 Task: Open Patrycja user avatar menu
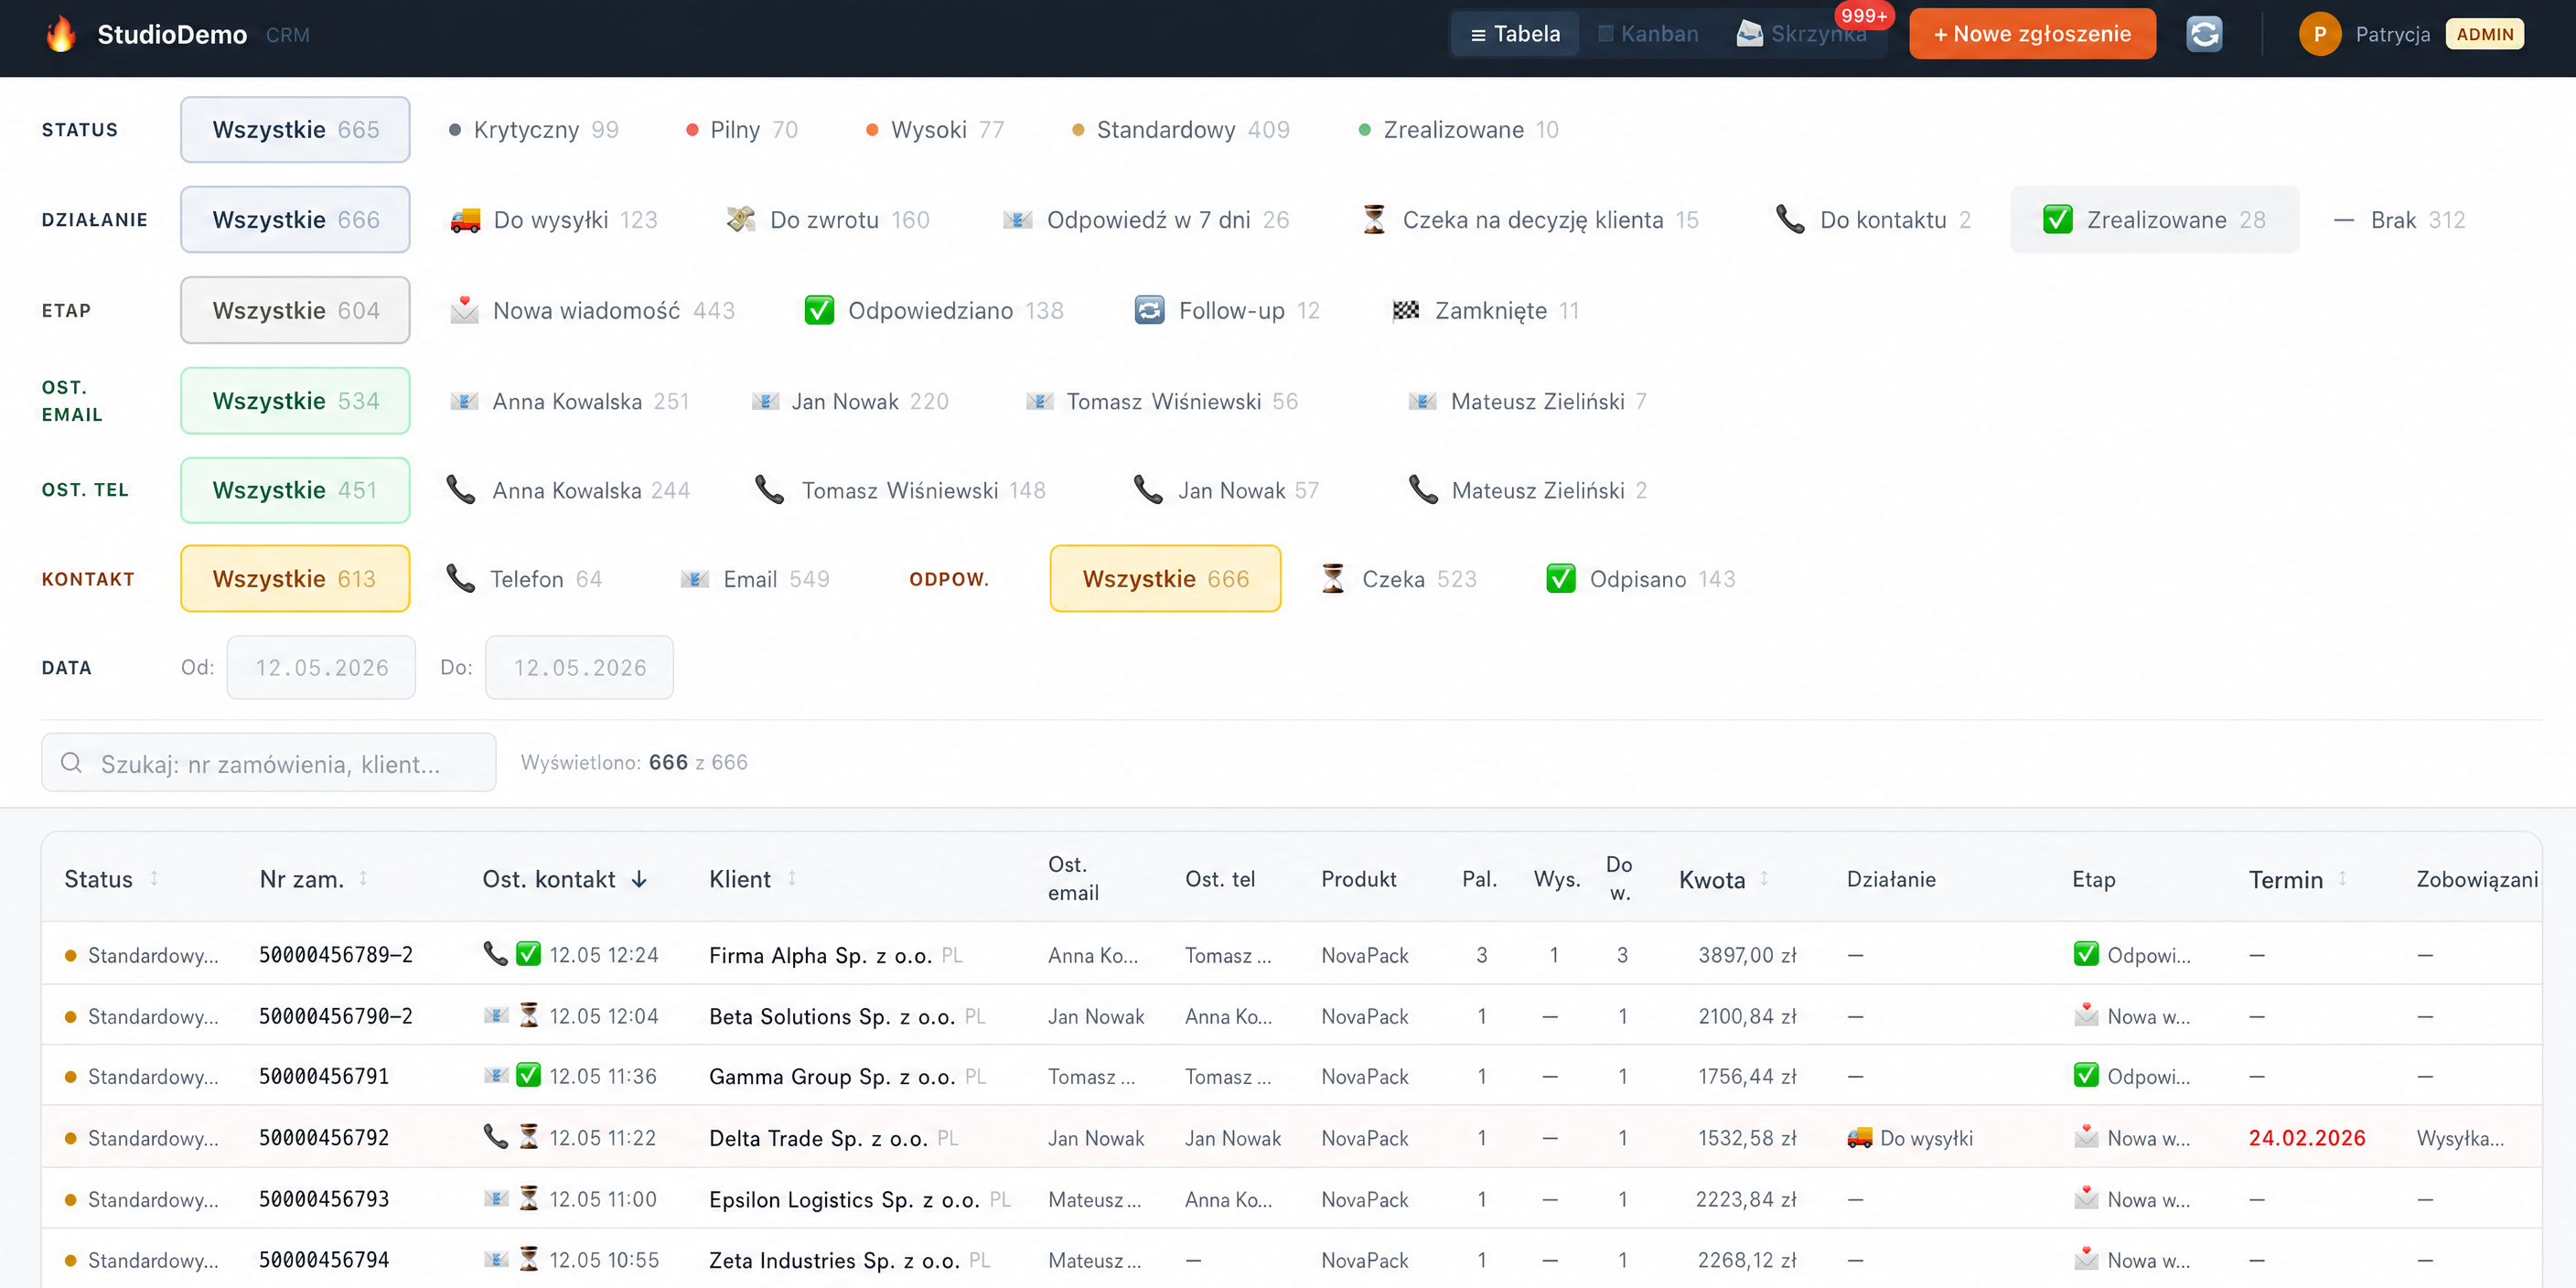click(2319, 34)
